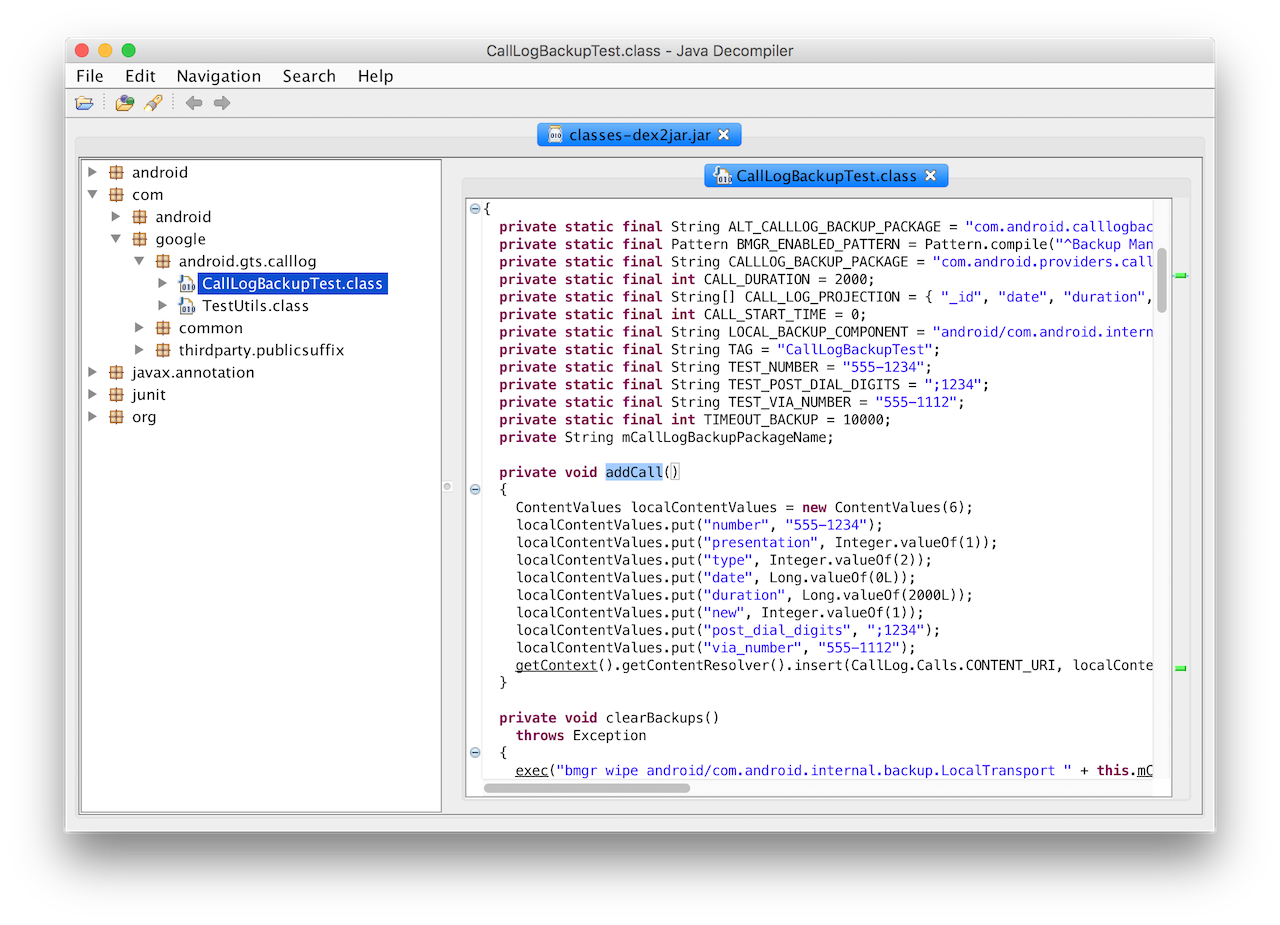This screenshot has width=1280, height=925.
Task: Close the CallLogBackupTest.class editor tab
Action: tap(930, 176)
